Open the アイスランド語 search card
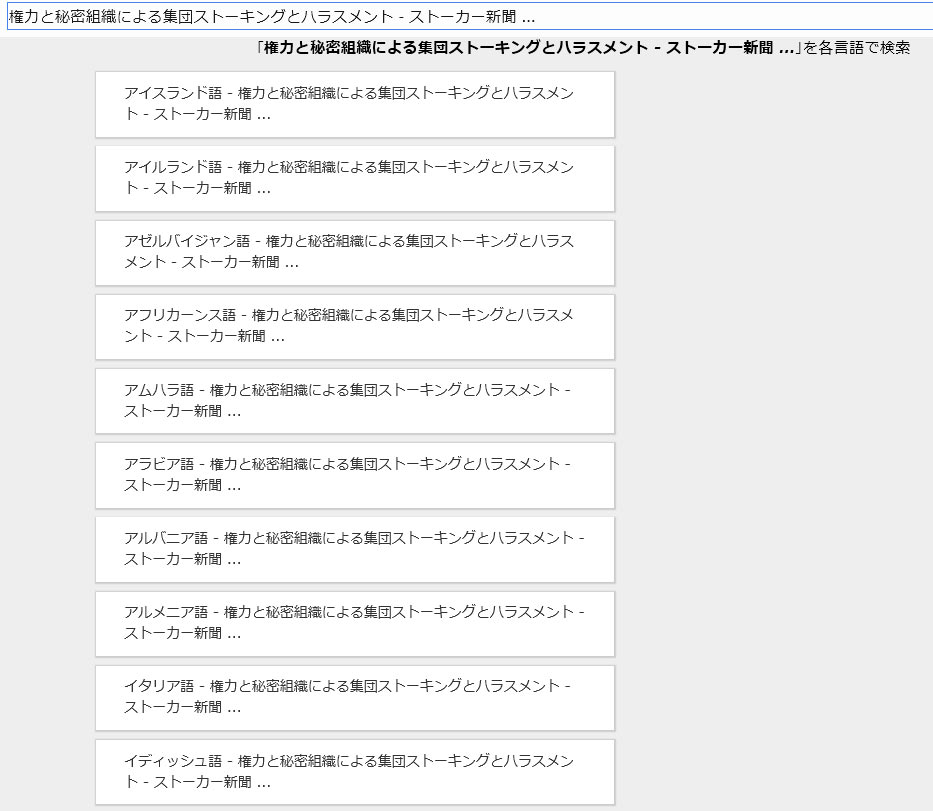 pos(355,104)
